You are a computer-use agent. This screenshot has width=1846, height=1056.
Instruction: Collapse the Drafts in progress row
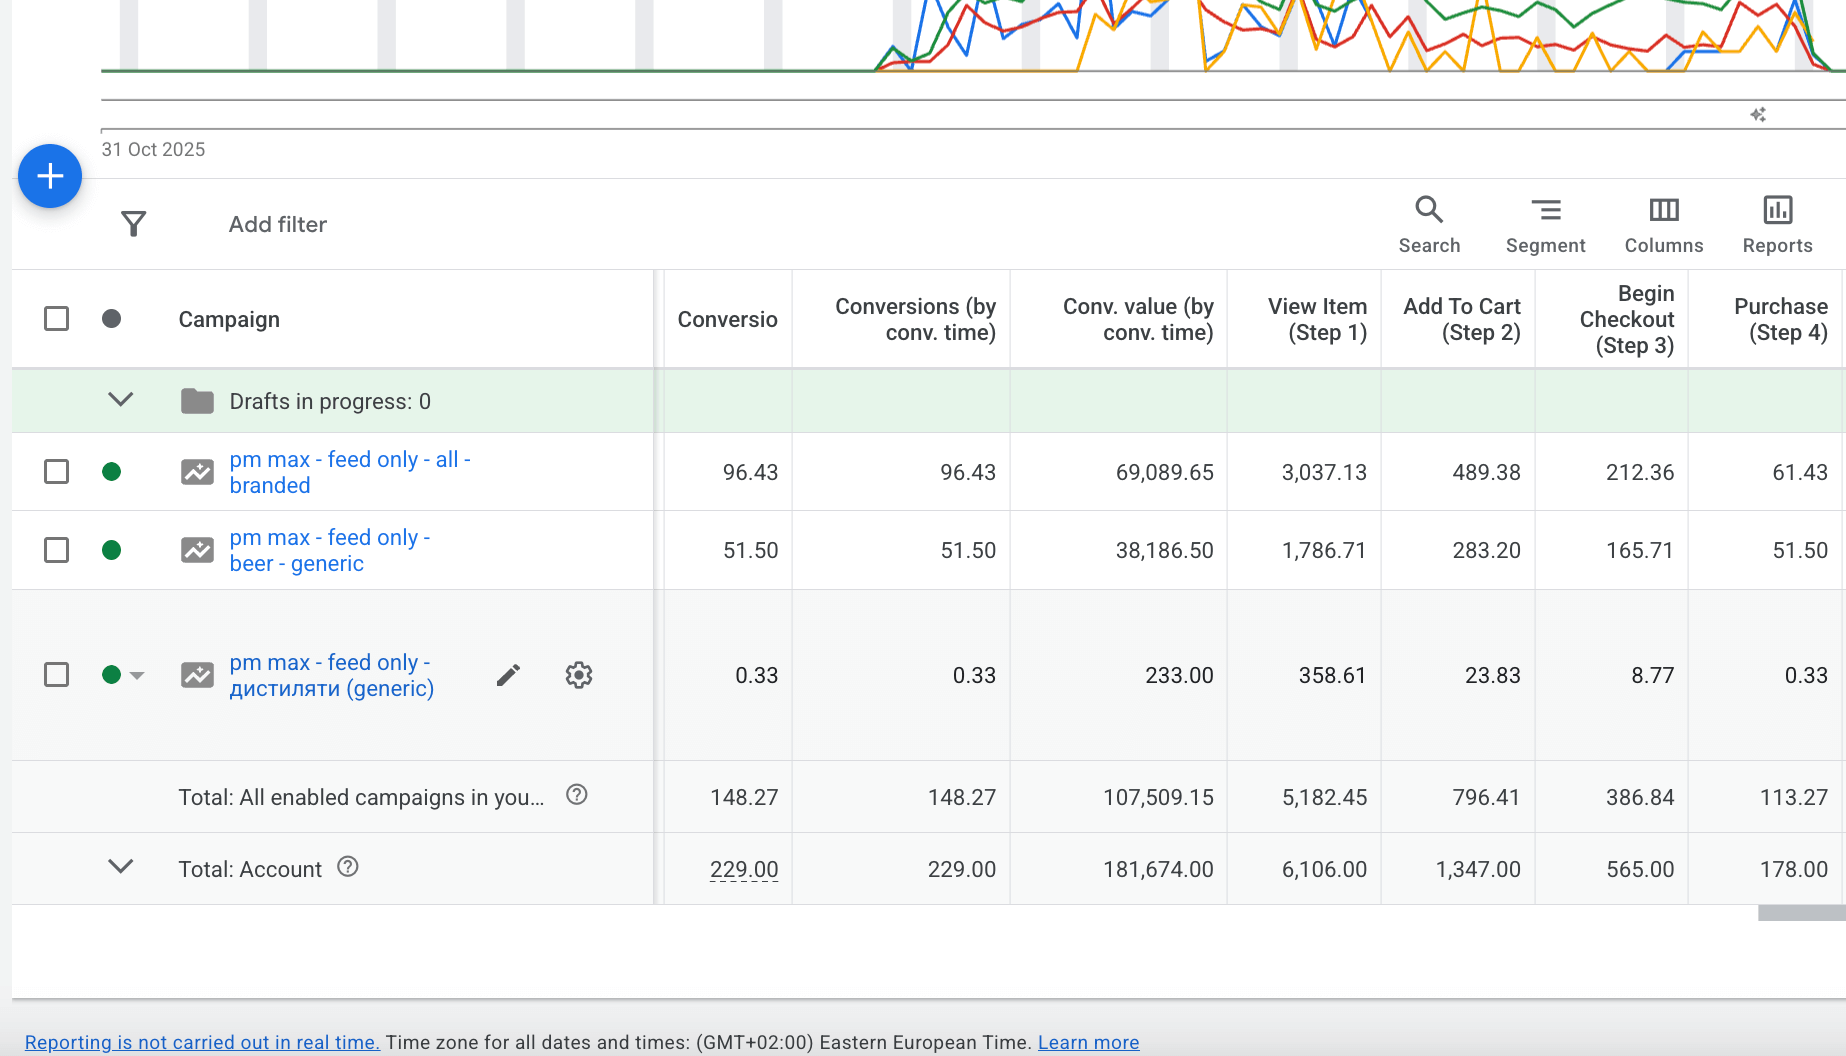120,400
